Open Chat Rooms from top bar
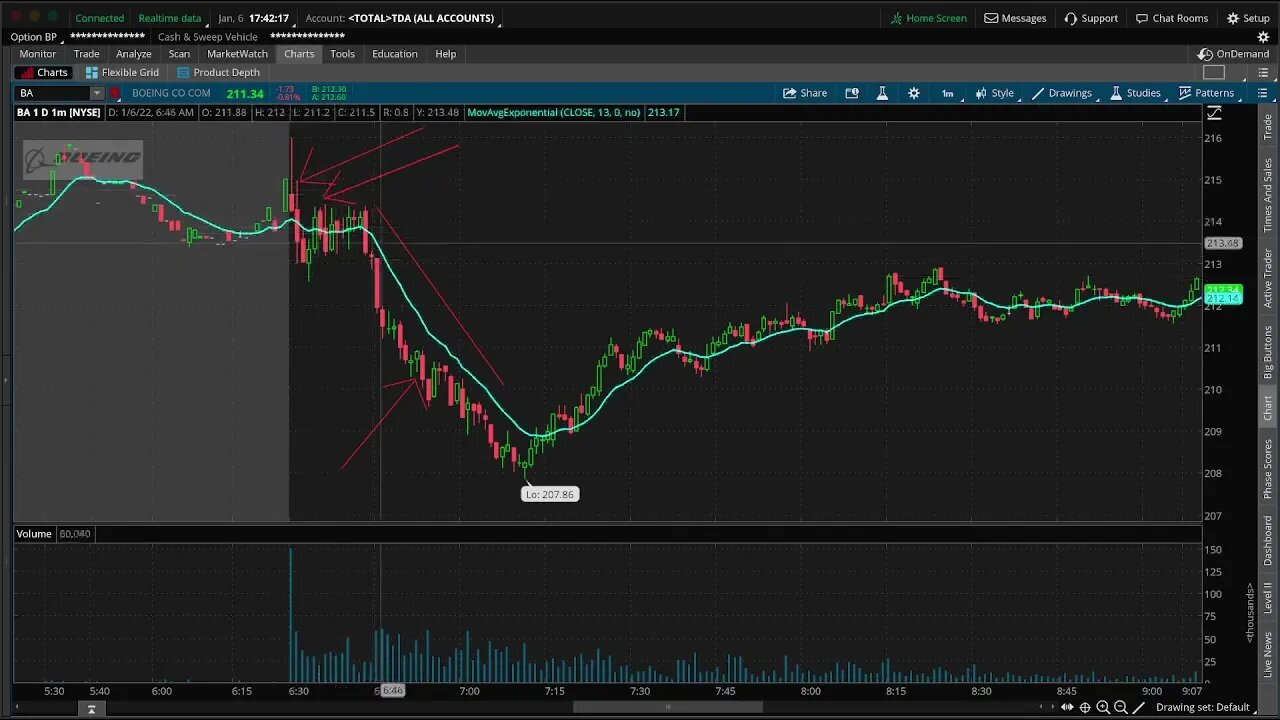This screenshot has width=1280, height=720. point(1171,18)
